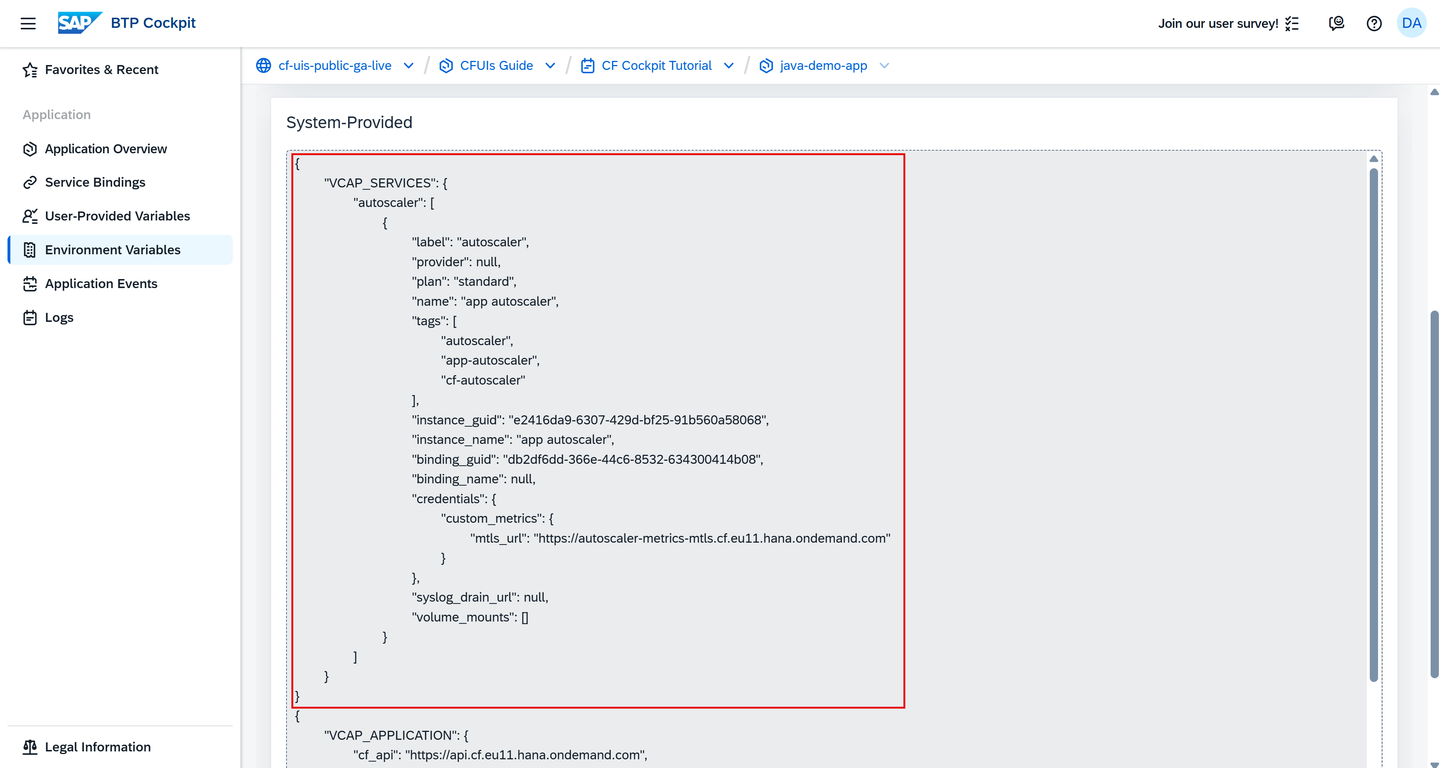Click the Application Overview hexagon icon

pos(30,149)
